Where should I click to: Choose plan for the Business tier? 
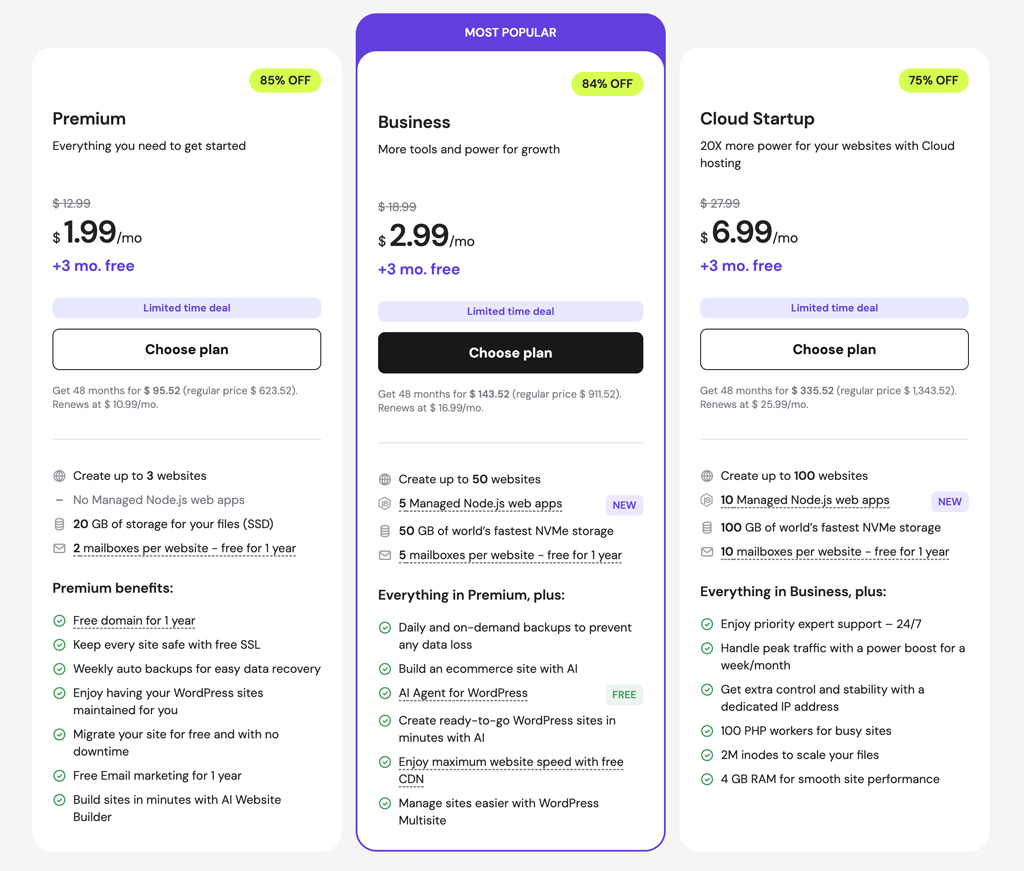pos(510,353)
